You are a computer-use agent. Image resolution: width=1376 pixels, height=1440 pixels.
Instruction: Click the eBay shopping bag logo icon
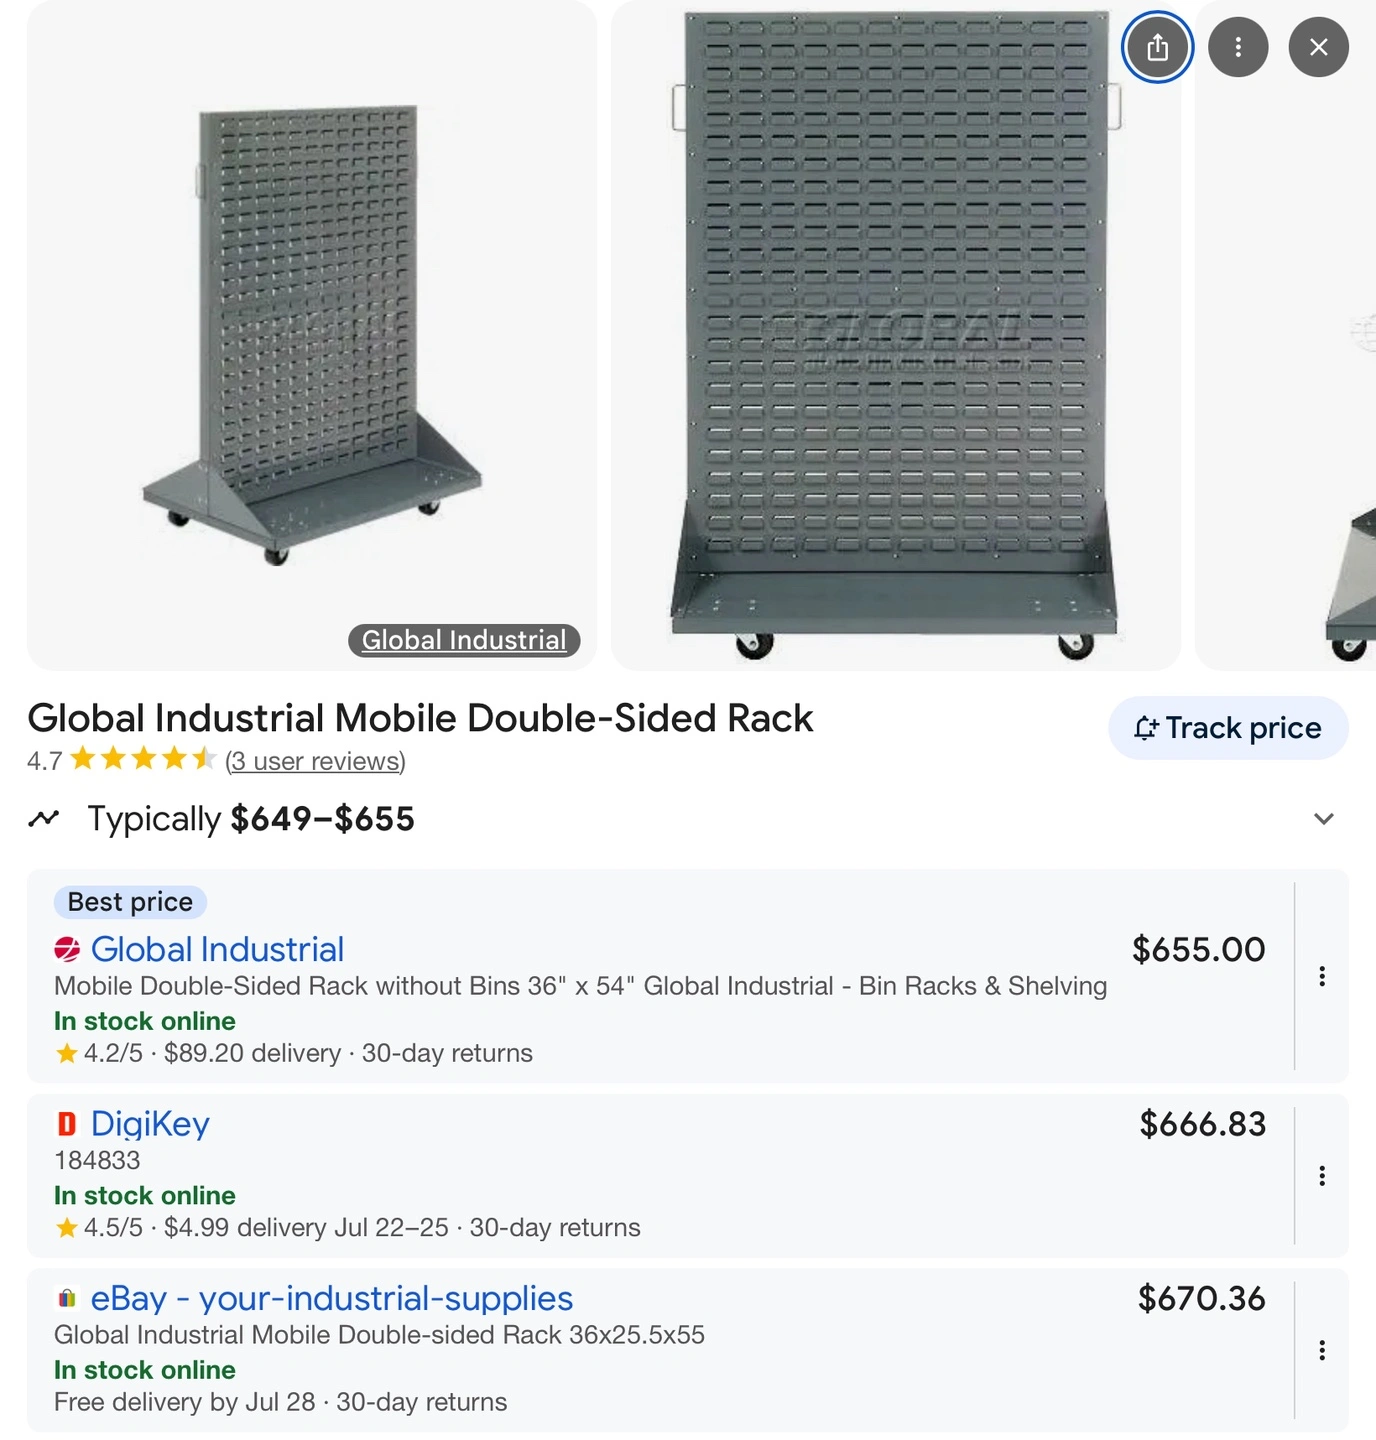coord(67,1298)
